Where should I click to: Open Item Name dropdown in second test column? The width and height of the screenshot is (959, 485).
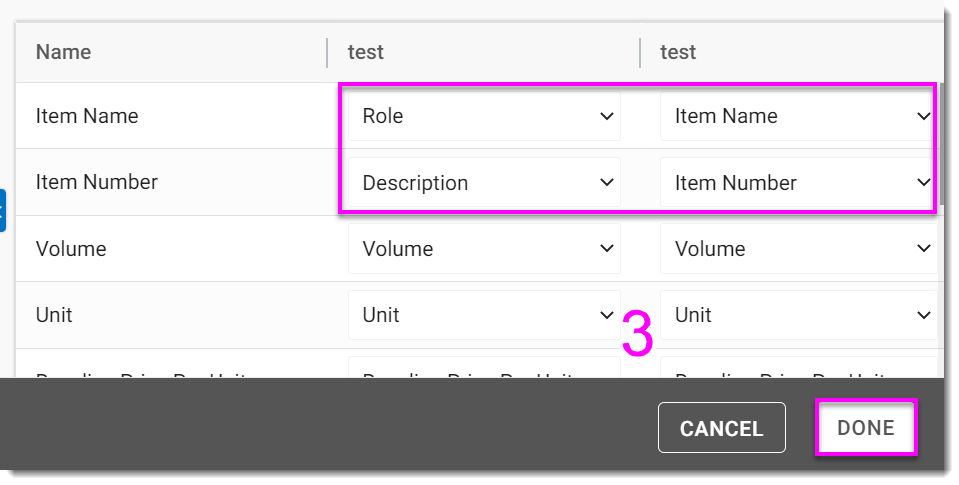click(797, 116)
